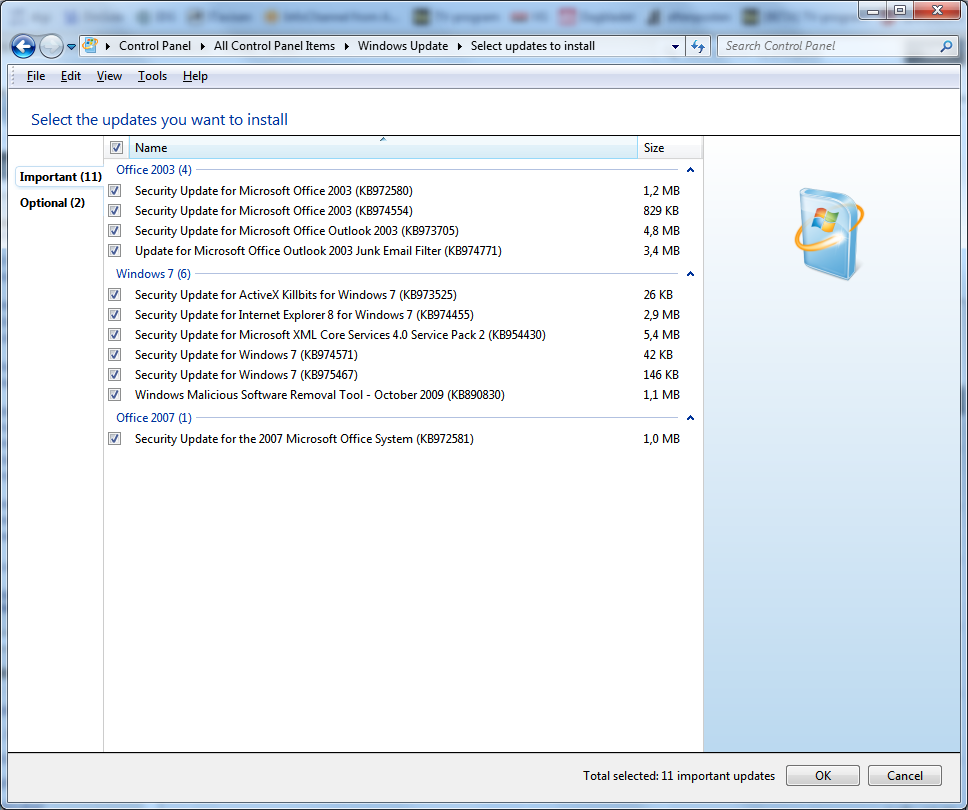This screenshot has height=810, width=968.
Task: Sort by the Name column header
Action: click(383, 148)
